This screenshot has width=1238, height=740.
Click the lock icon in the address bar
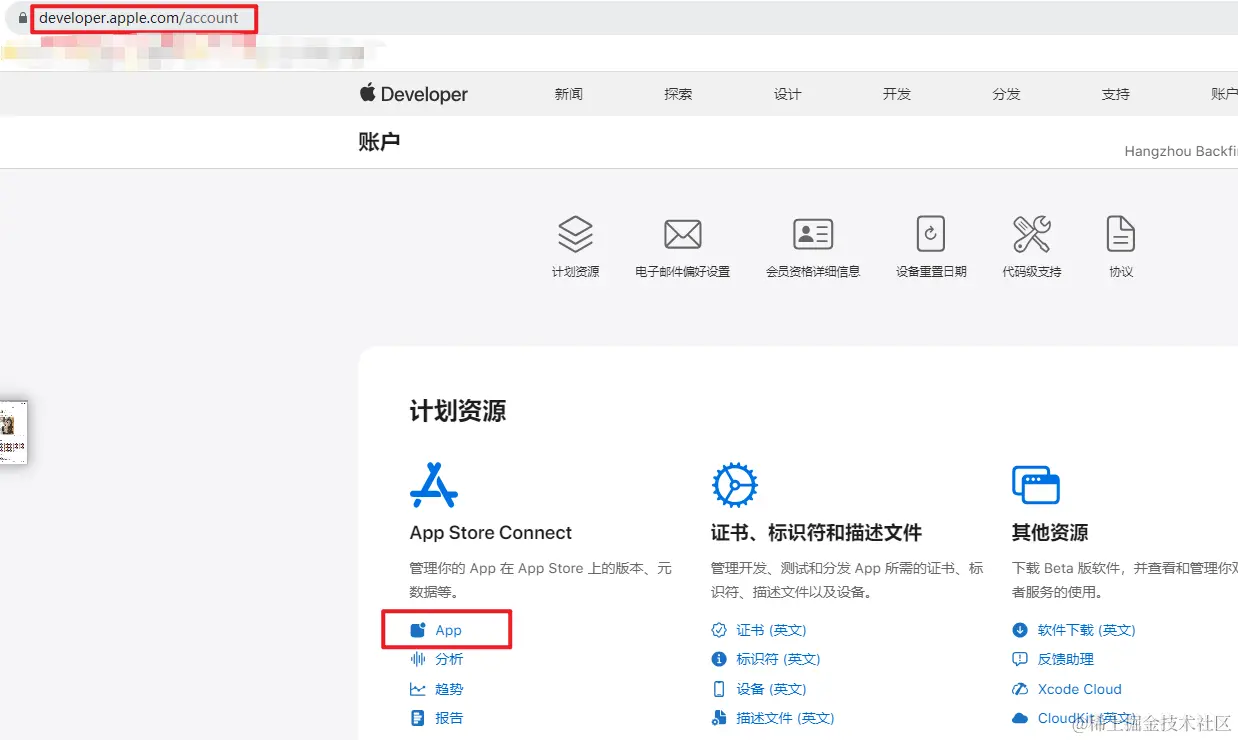click(23, 18)
